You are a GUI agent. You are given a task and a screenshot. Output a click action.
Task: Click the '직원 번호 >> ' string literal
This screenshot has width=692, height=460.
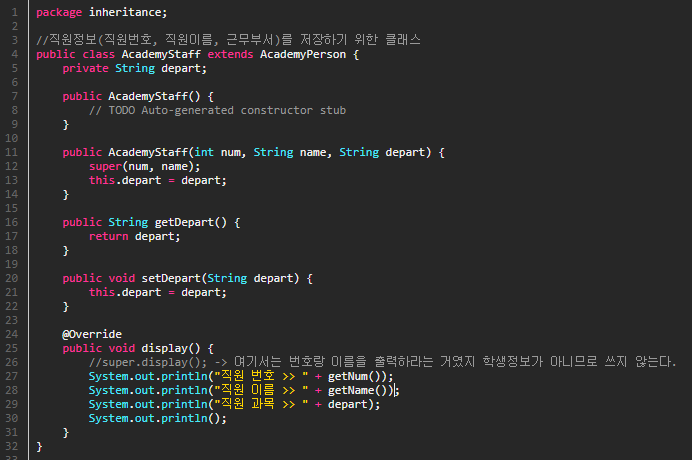[261, 376]
